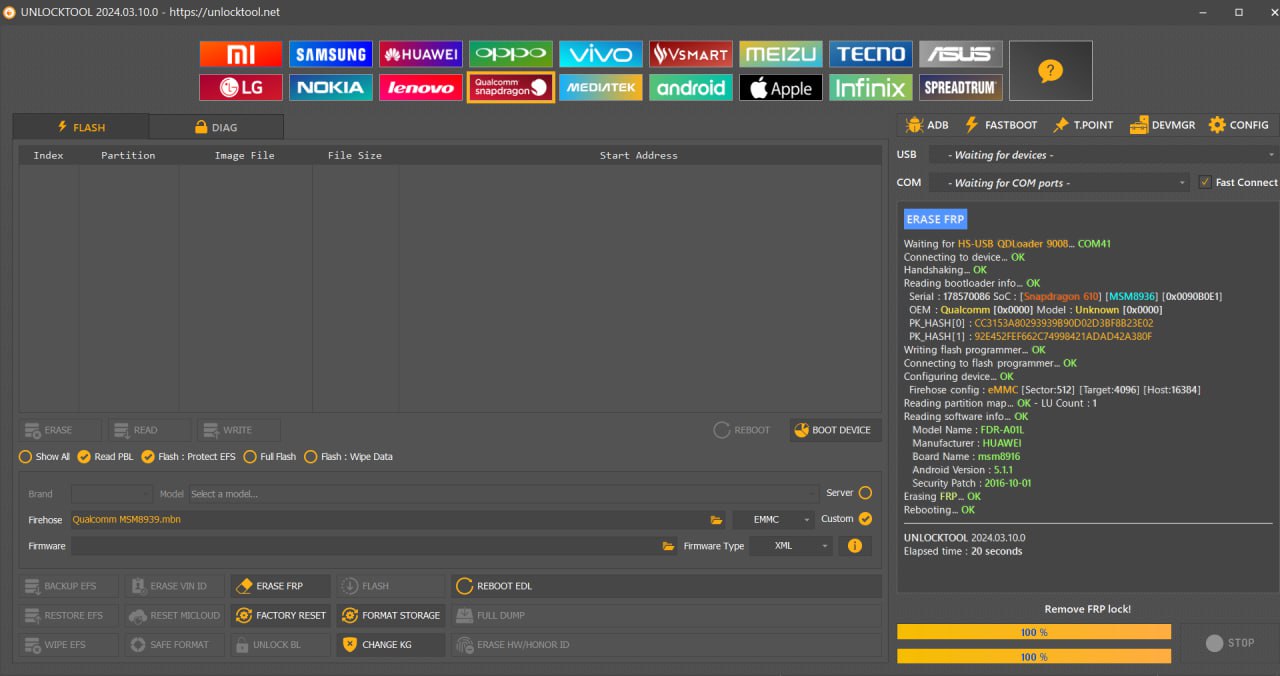Select the Tecno brand logo
The width and height of the screenshot is (1280, 676).
871,54
